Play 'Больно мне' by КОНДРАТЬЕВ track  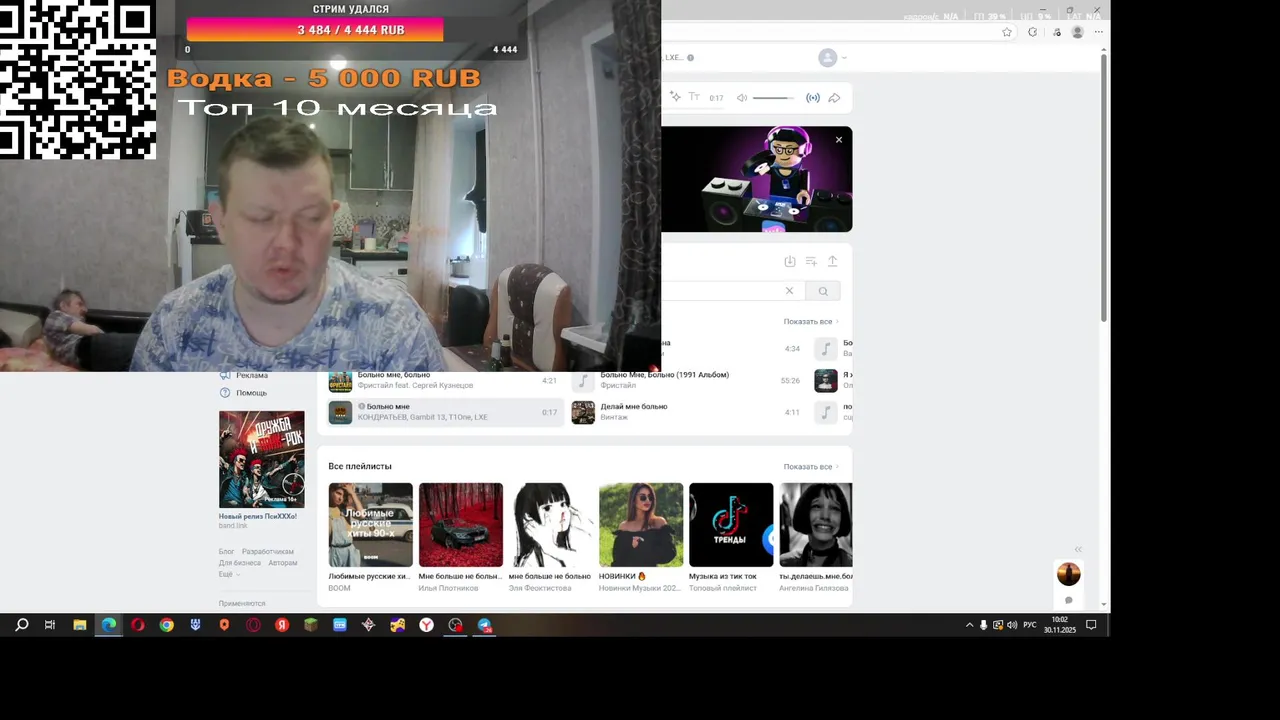click(x=445, y=412)
